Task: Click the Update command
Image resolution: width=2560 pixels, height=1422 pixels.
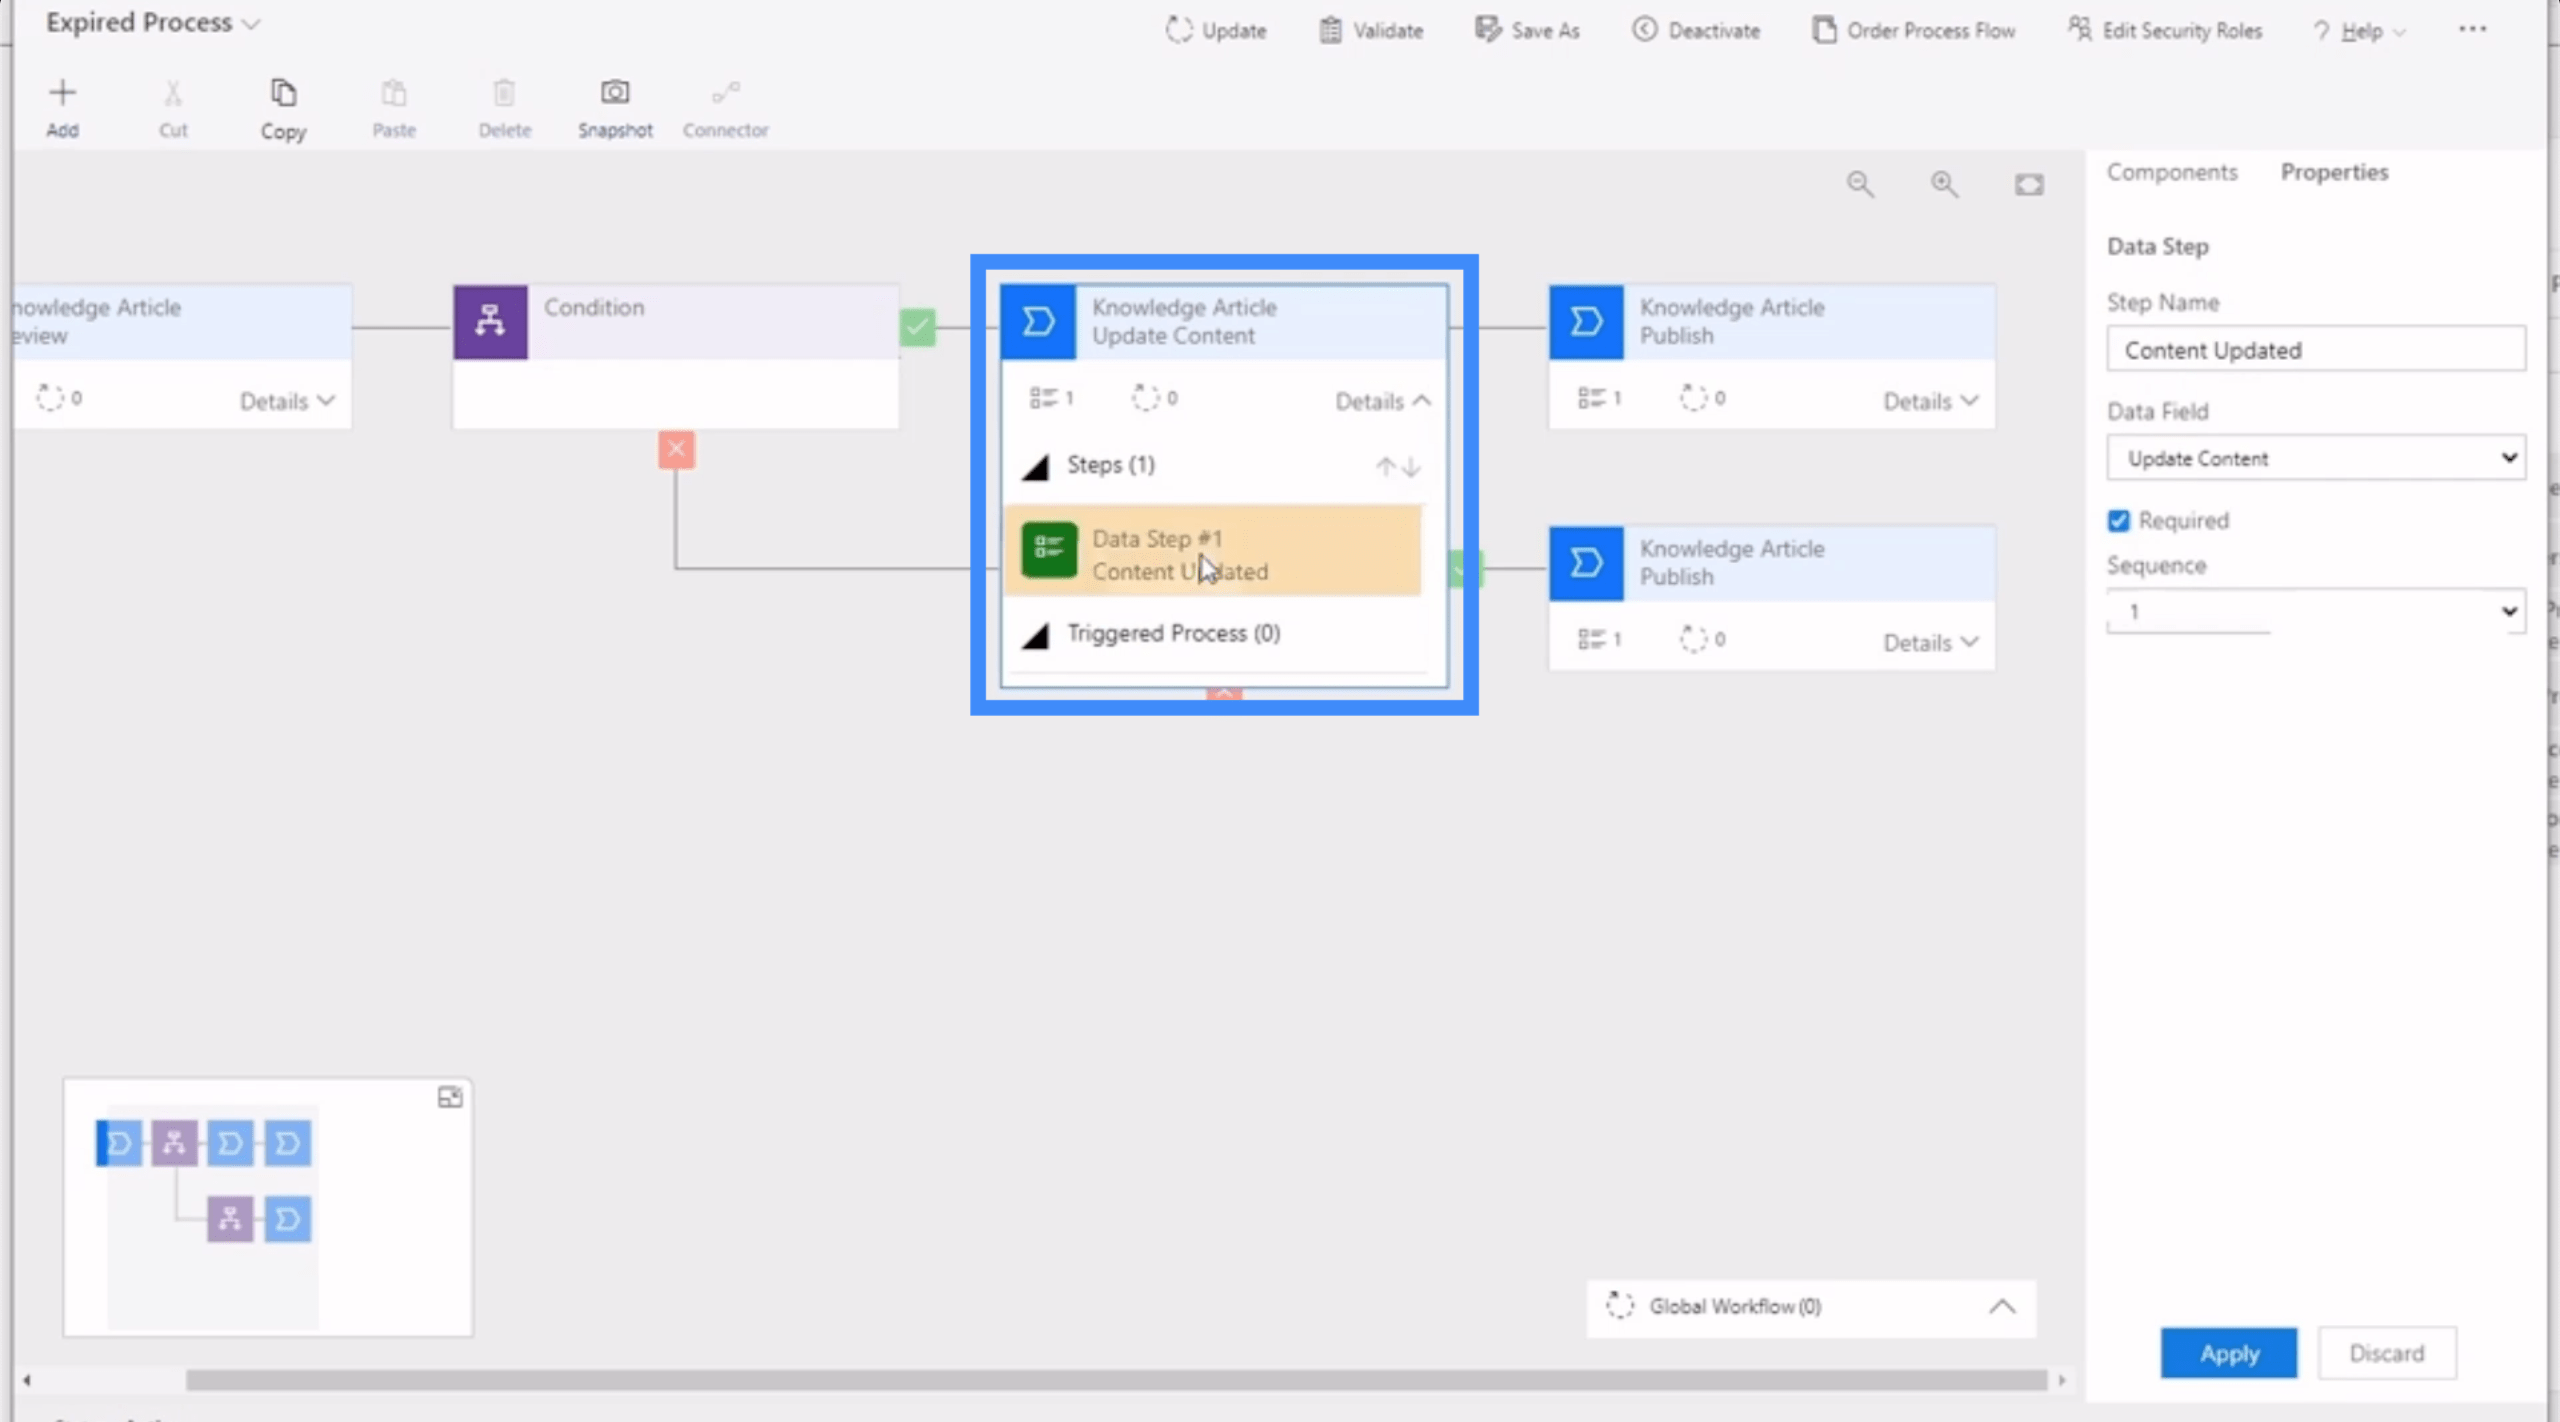Action: pyautogui.click(x=1216, y=30)
